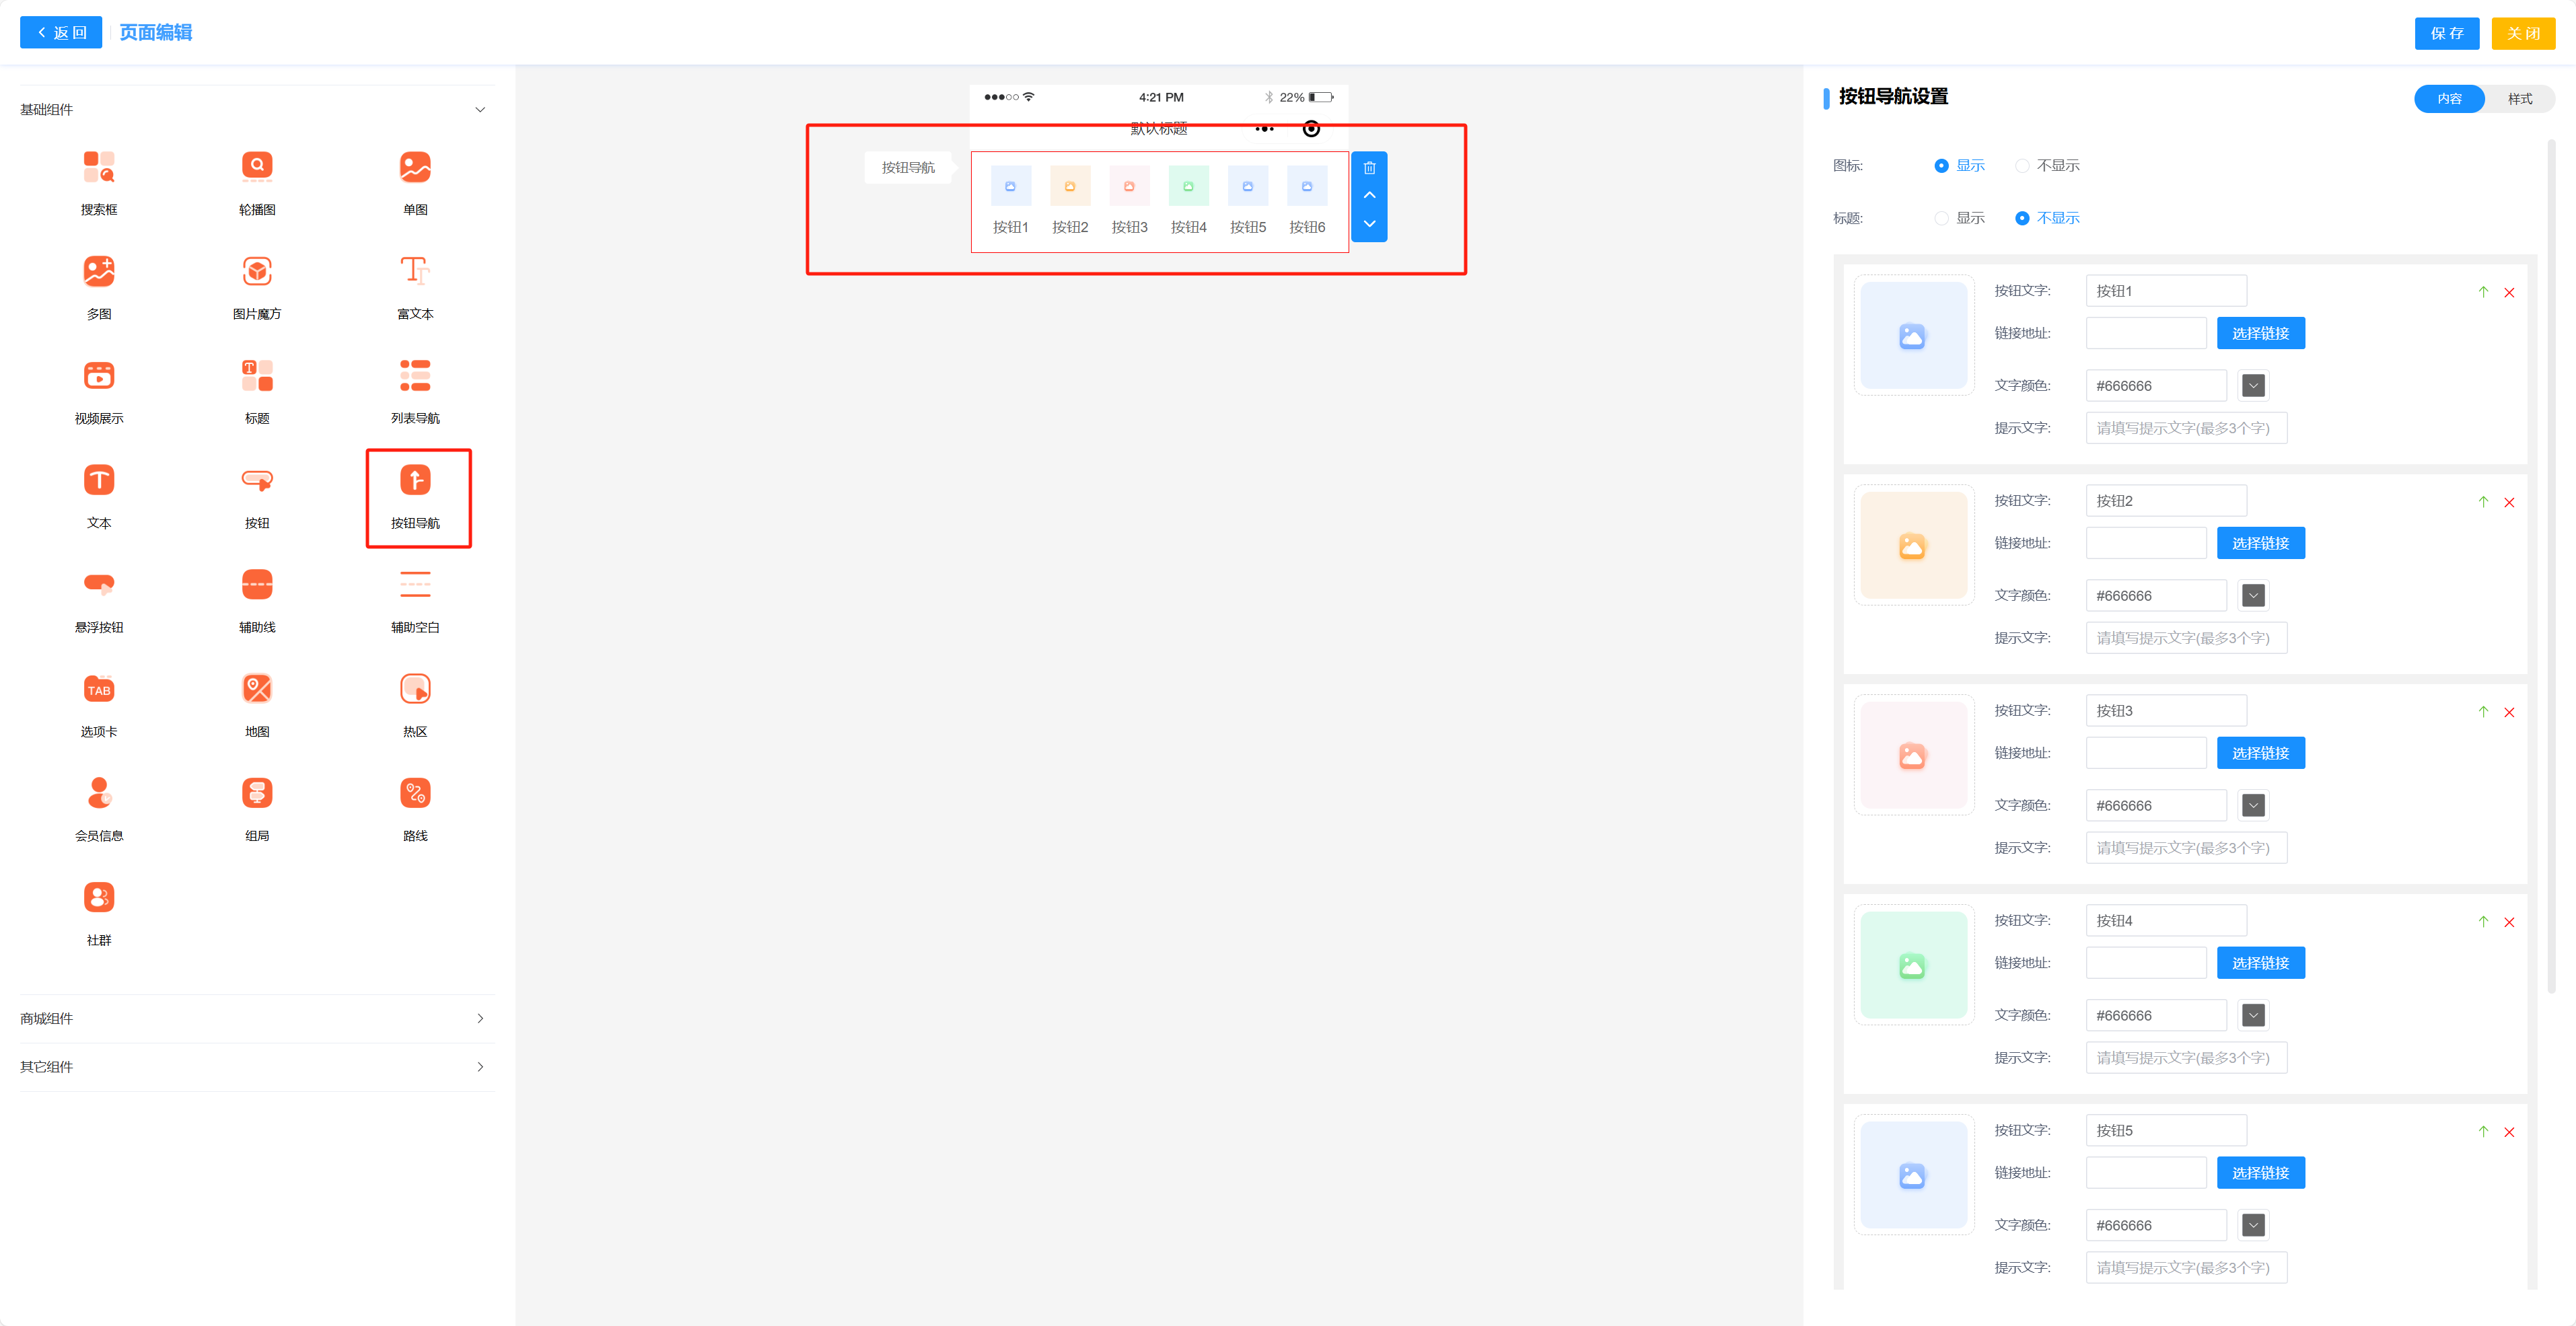Select the 搜索框 component icon
Screen dimensions: 2576x1326
click(x=99, y=167)
